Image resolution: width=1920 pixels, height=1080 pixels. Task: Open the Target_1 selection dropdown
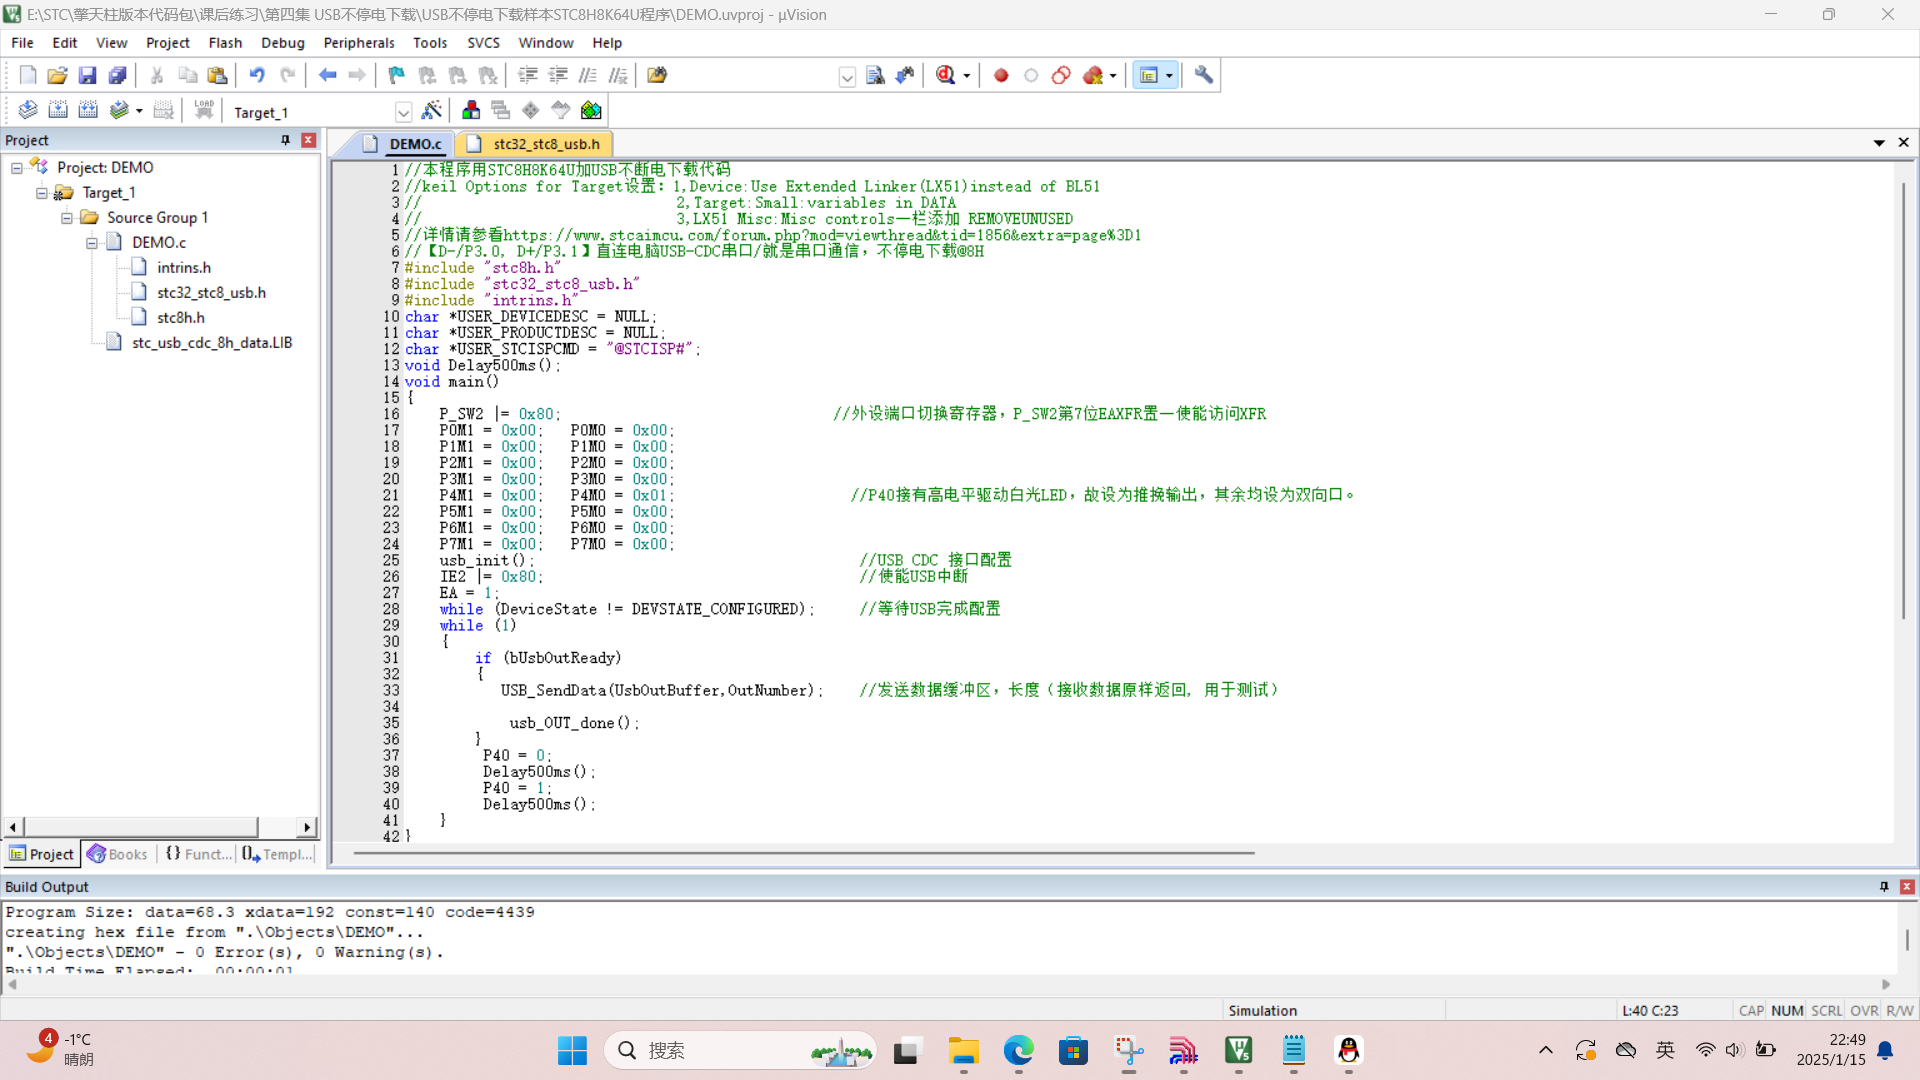tap(403, 112)
